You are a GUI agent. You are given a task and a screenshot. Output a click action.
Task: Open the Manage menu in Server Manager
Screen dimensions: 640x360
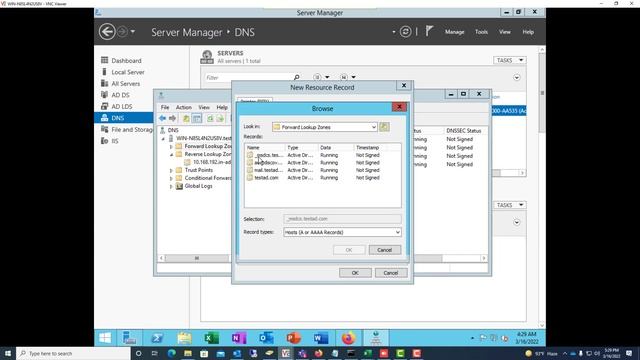(454, 32)
